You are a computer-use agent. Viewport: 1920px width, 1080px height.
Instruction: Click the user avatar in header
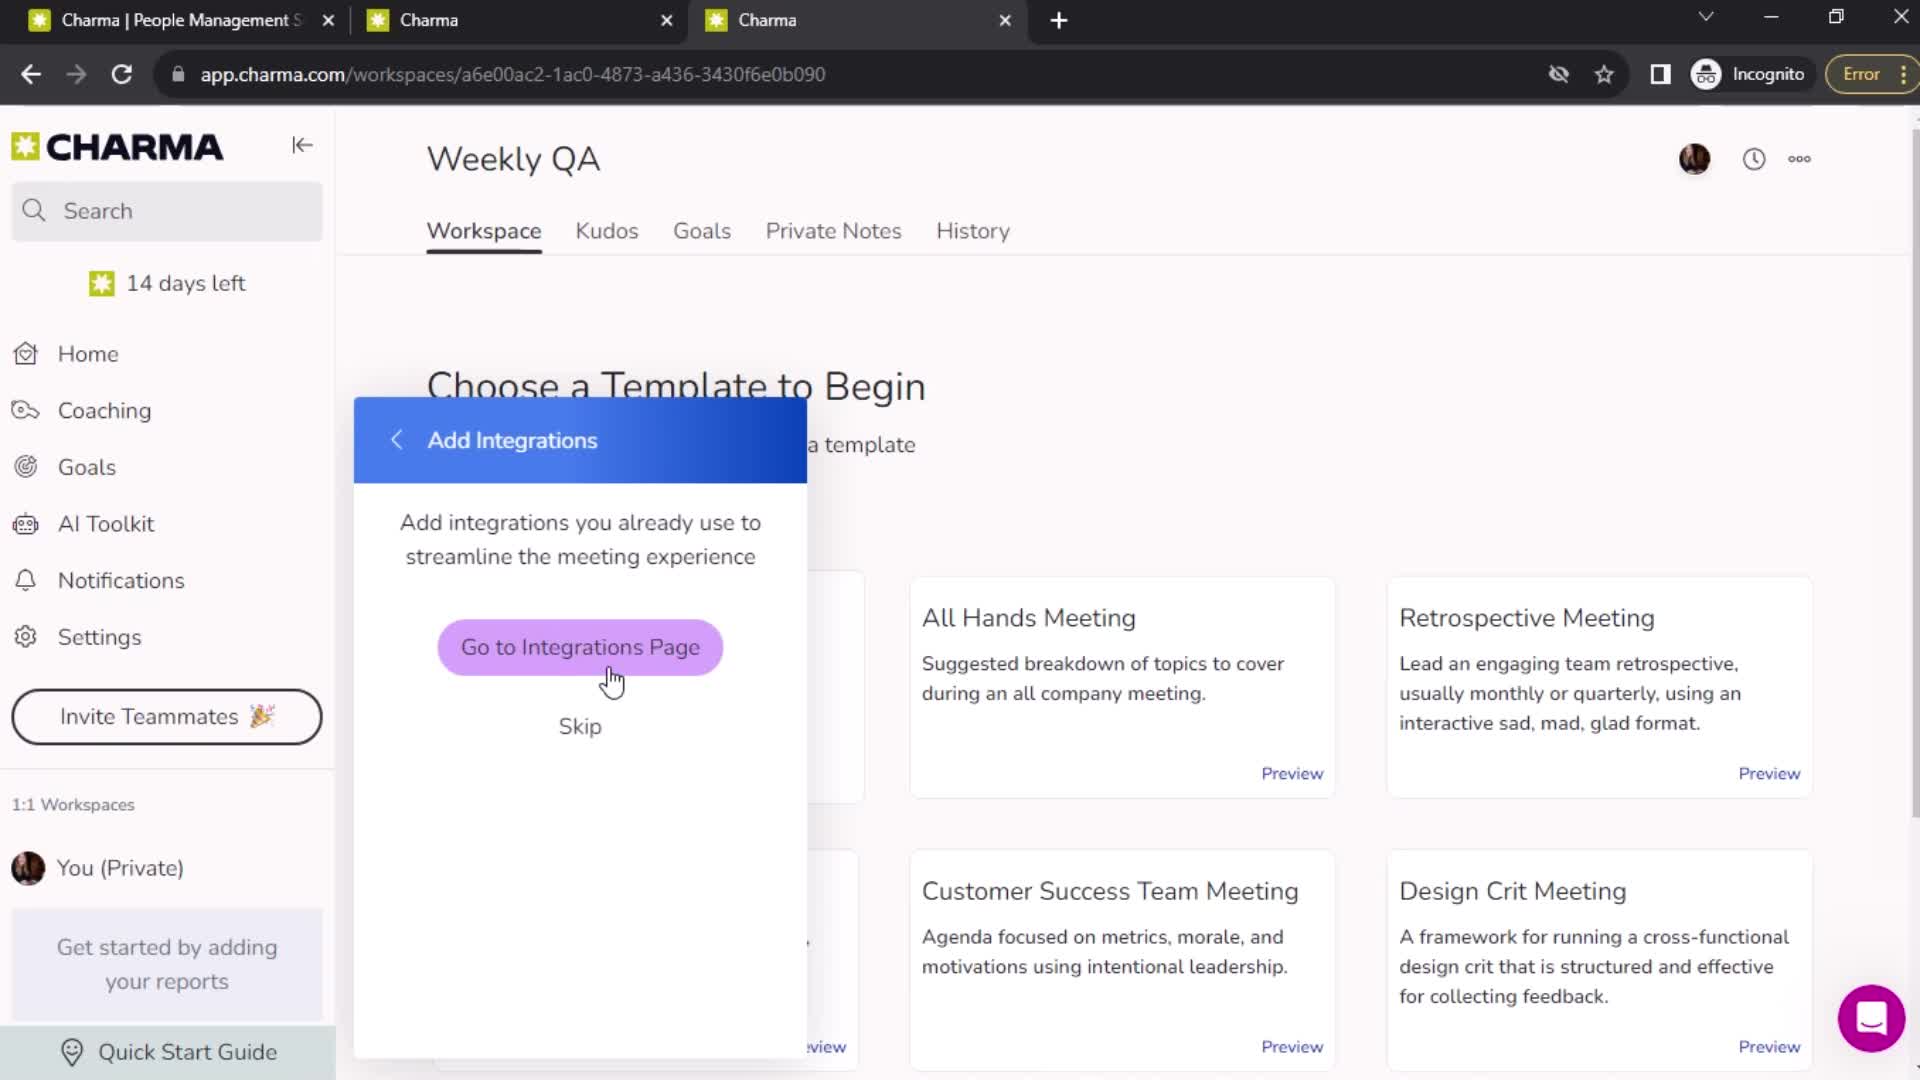point(1694,159)
